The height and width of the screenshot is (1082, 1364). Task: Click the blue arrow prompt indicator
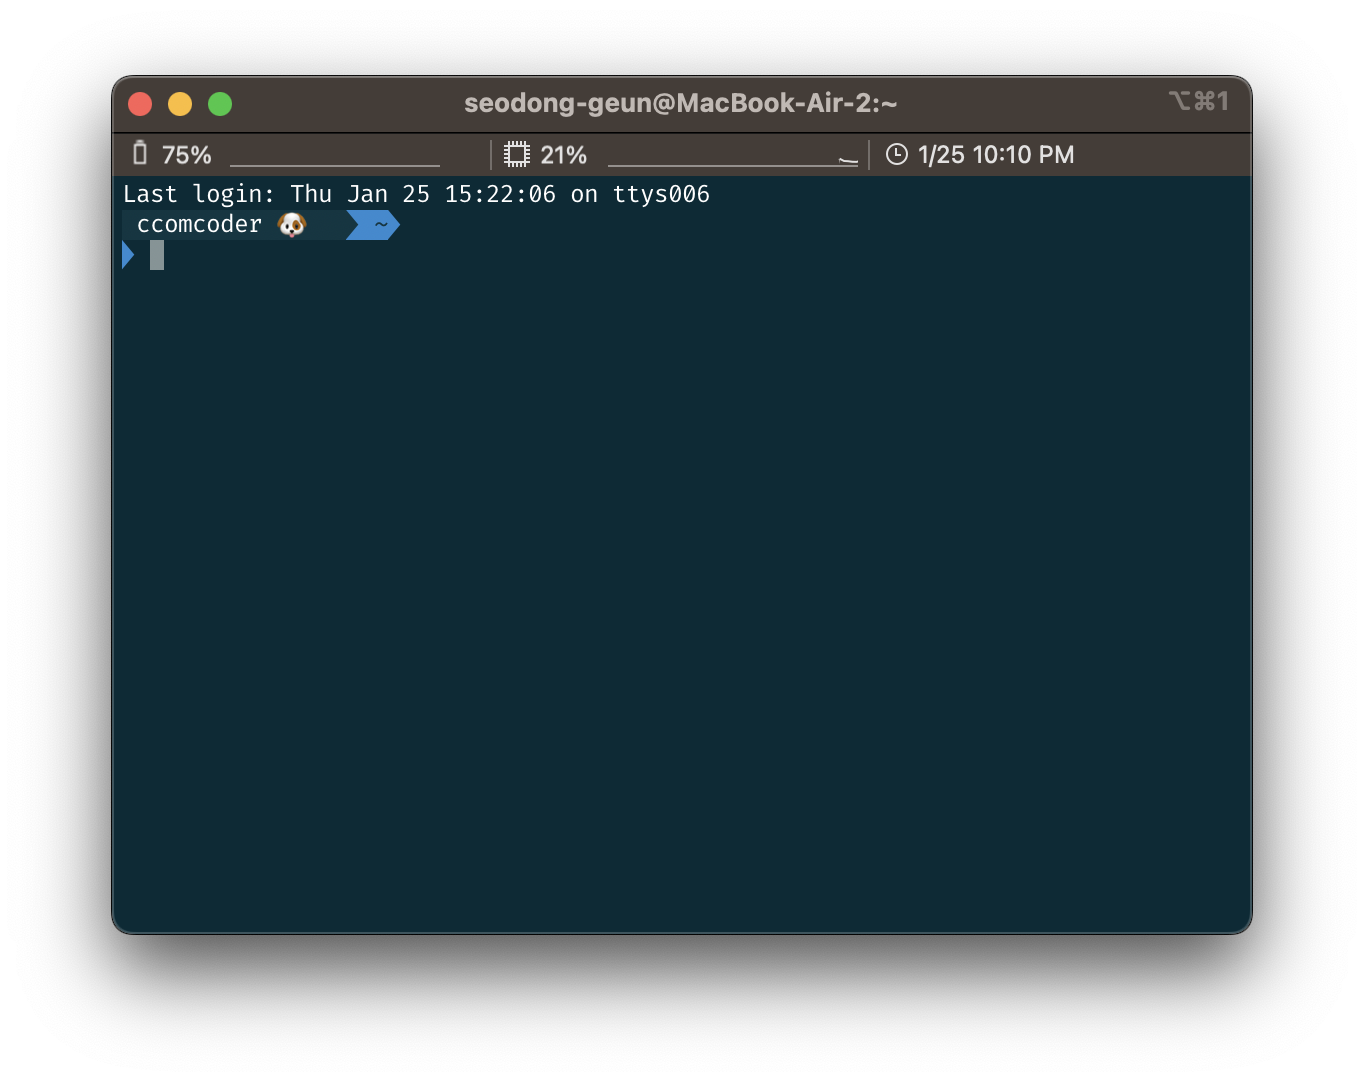pos(127,255)
